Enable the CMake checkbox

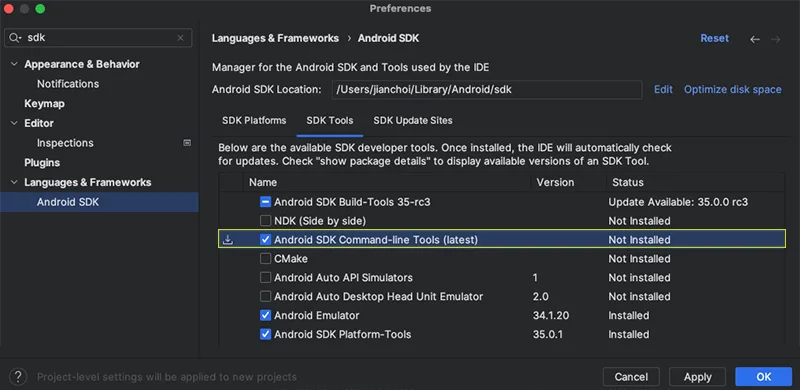pos(265,259)
